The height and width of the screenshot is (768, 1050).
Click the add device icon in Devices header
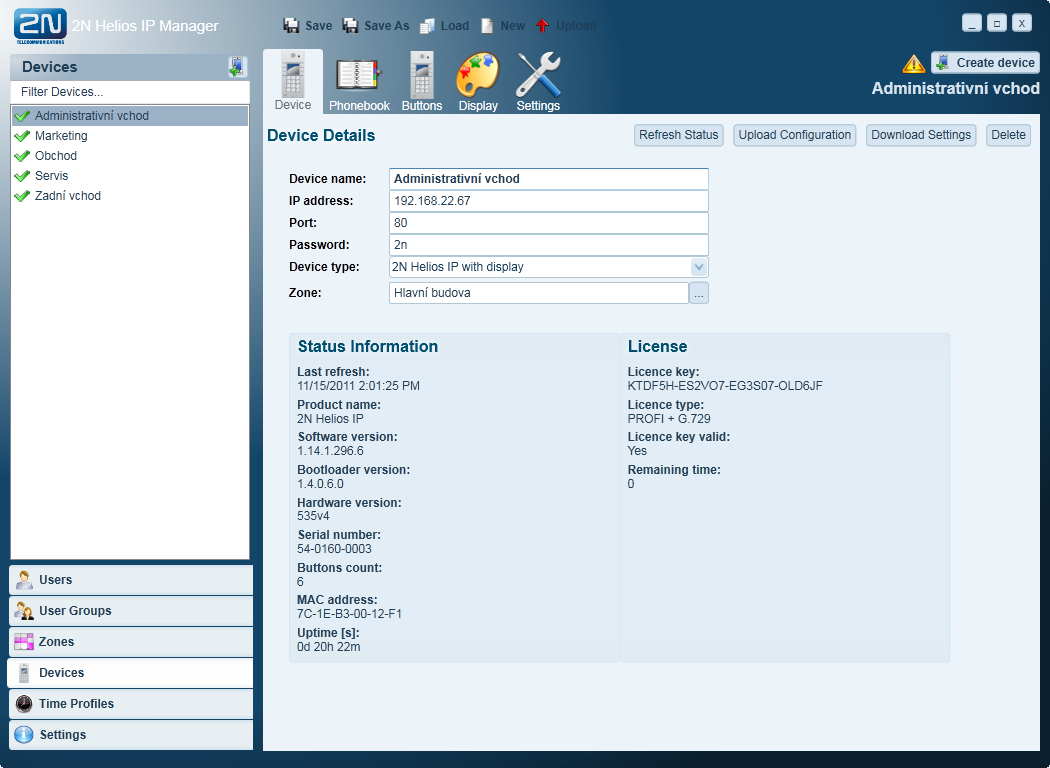coord(236,67)
